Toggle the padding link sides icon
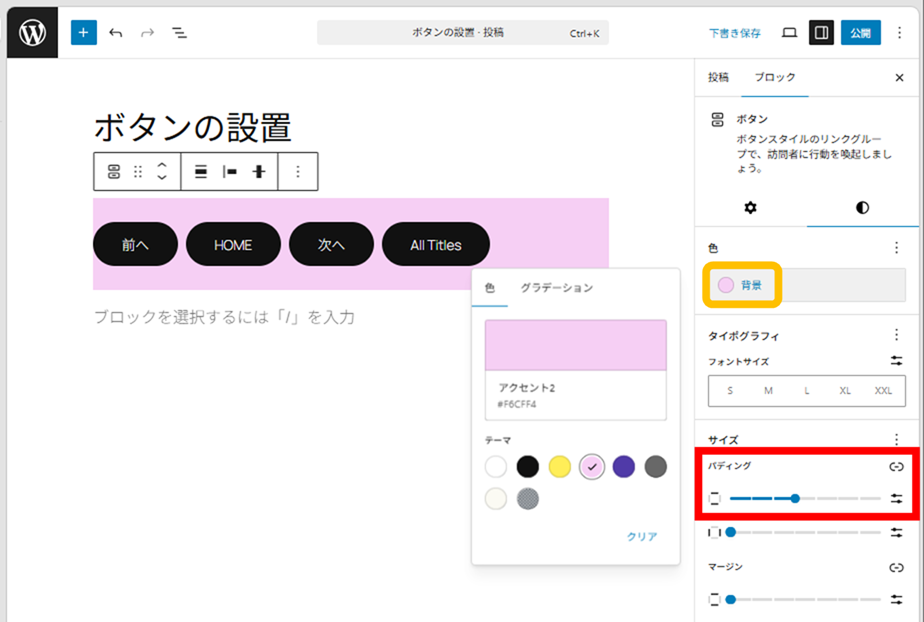The image size is (924, 622). (x=896, y=466)
